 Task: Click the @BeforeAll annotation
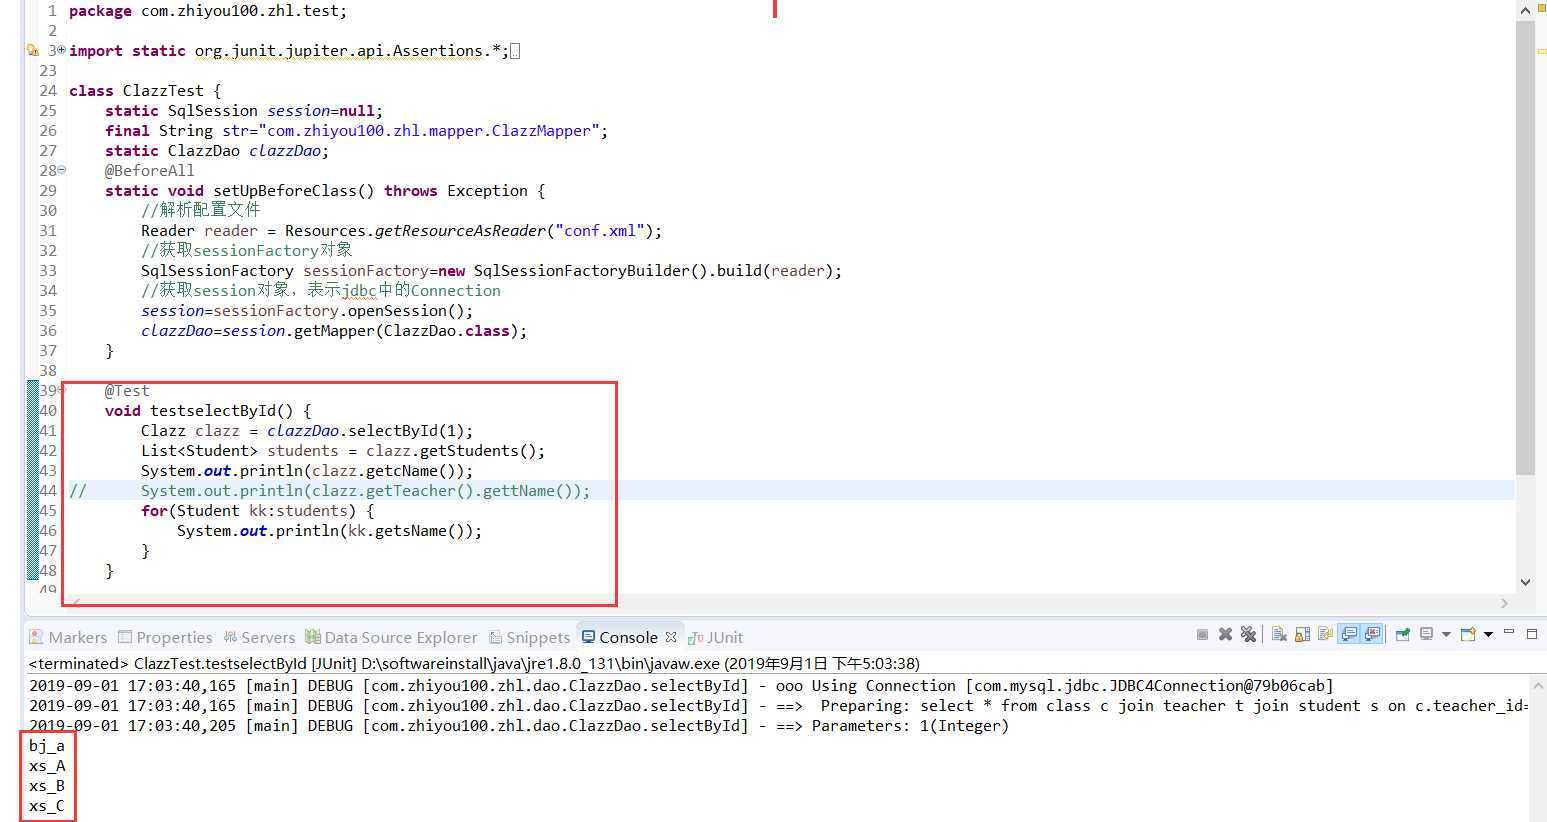(150, 170)
